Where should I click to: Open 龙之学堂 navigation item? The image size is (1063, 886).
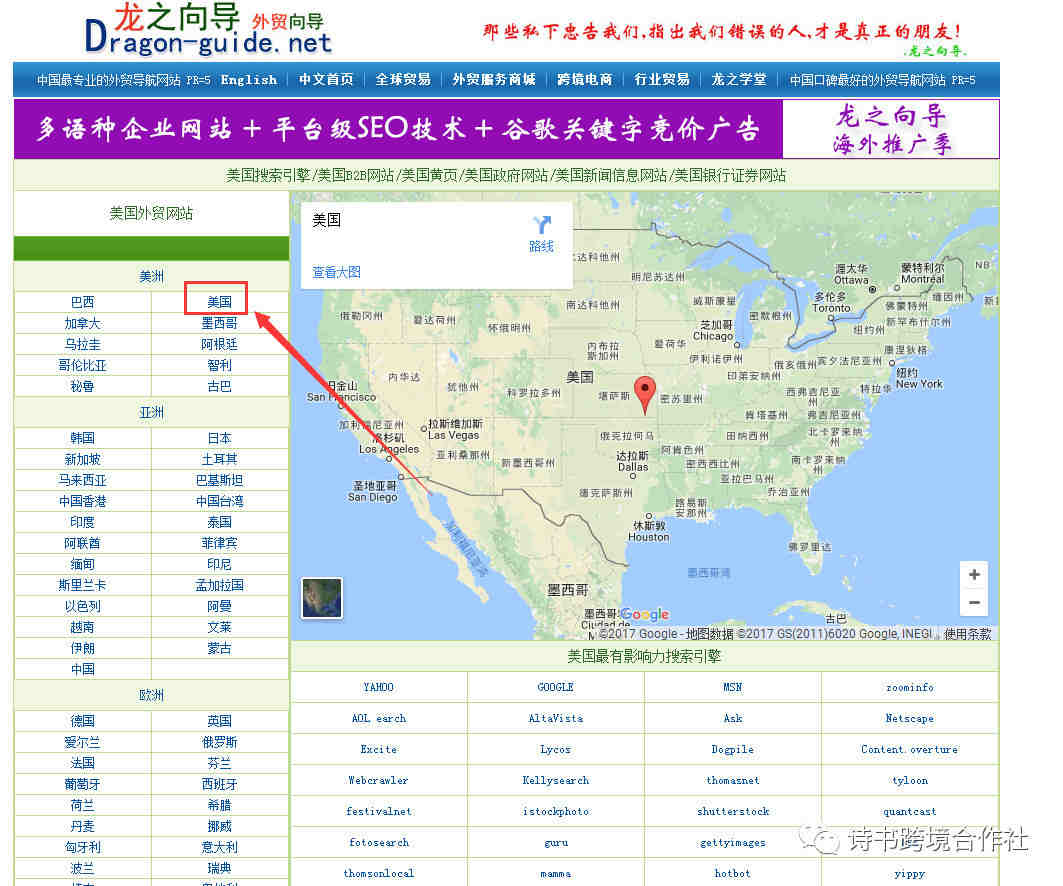coord(739,80)
